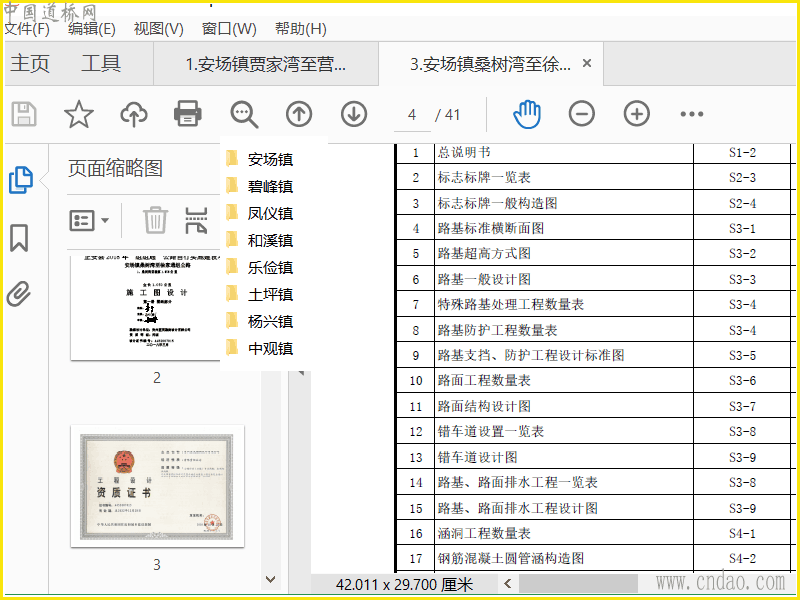Switch to 1.安场镇贾家湾至营 document tab
Screen dimensions: 800x600
pyautogui.click(x=266, y=64)
